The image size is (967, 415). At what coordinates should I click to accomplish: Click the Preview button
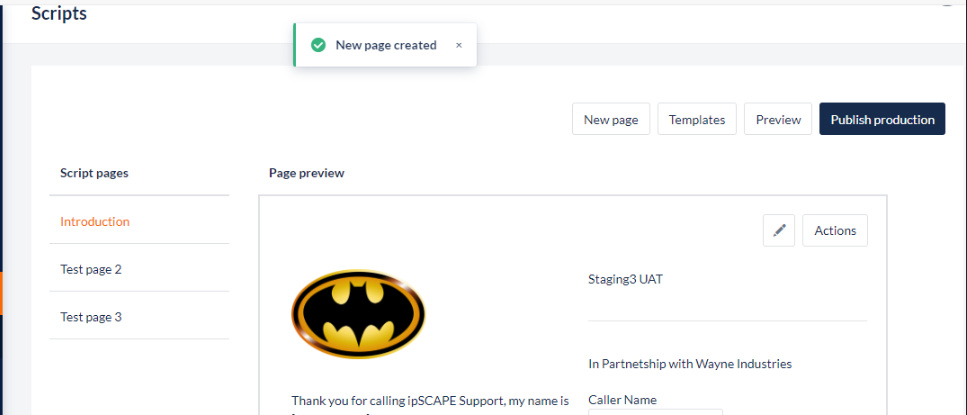pyautogui.click(x=778, y=119)
